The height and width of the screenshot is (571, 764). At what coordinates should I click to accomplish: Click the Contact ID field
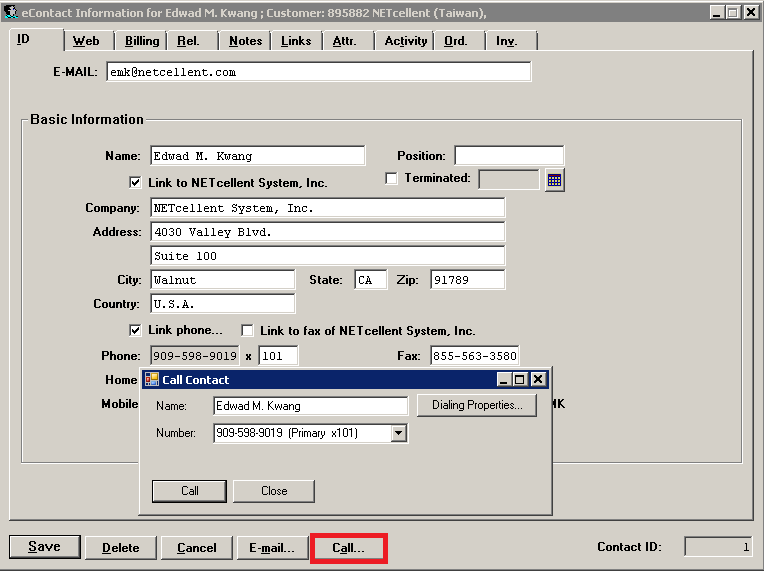tap(718, 546)
